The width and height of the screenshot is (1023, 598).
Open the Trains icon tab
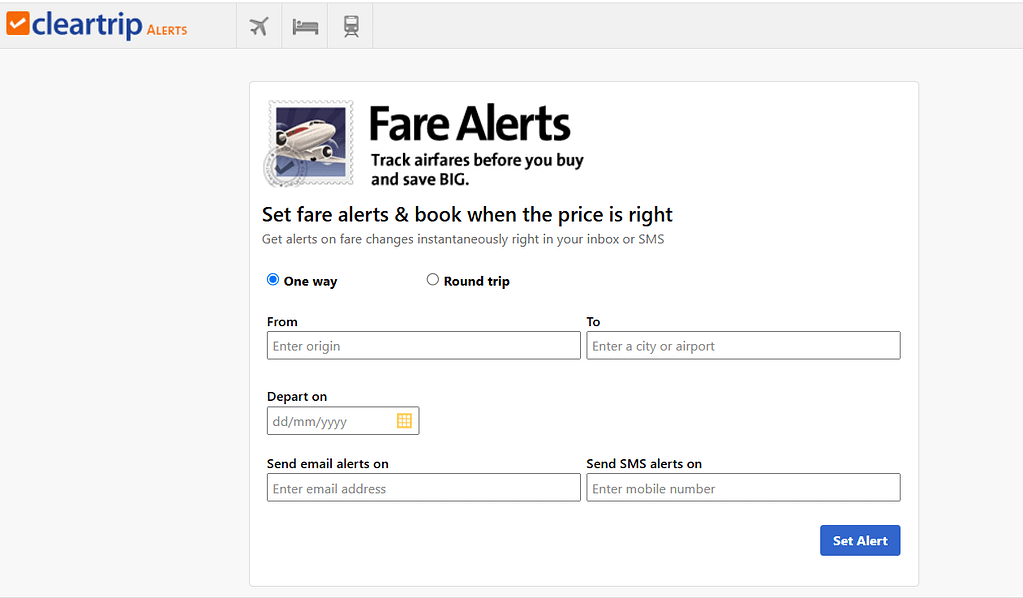351,26
